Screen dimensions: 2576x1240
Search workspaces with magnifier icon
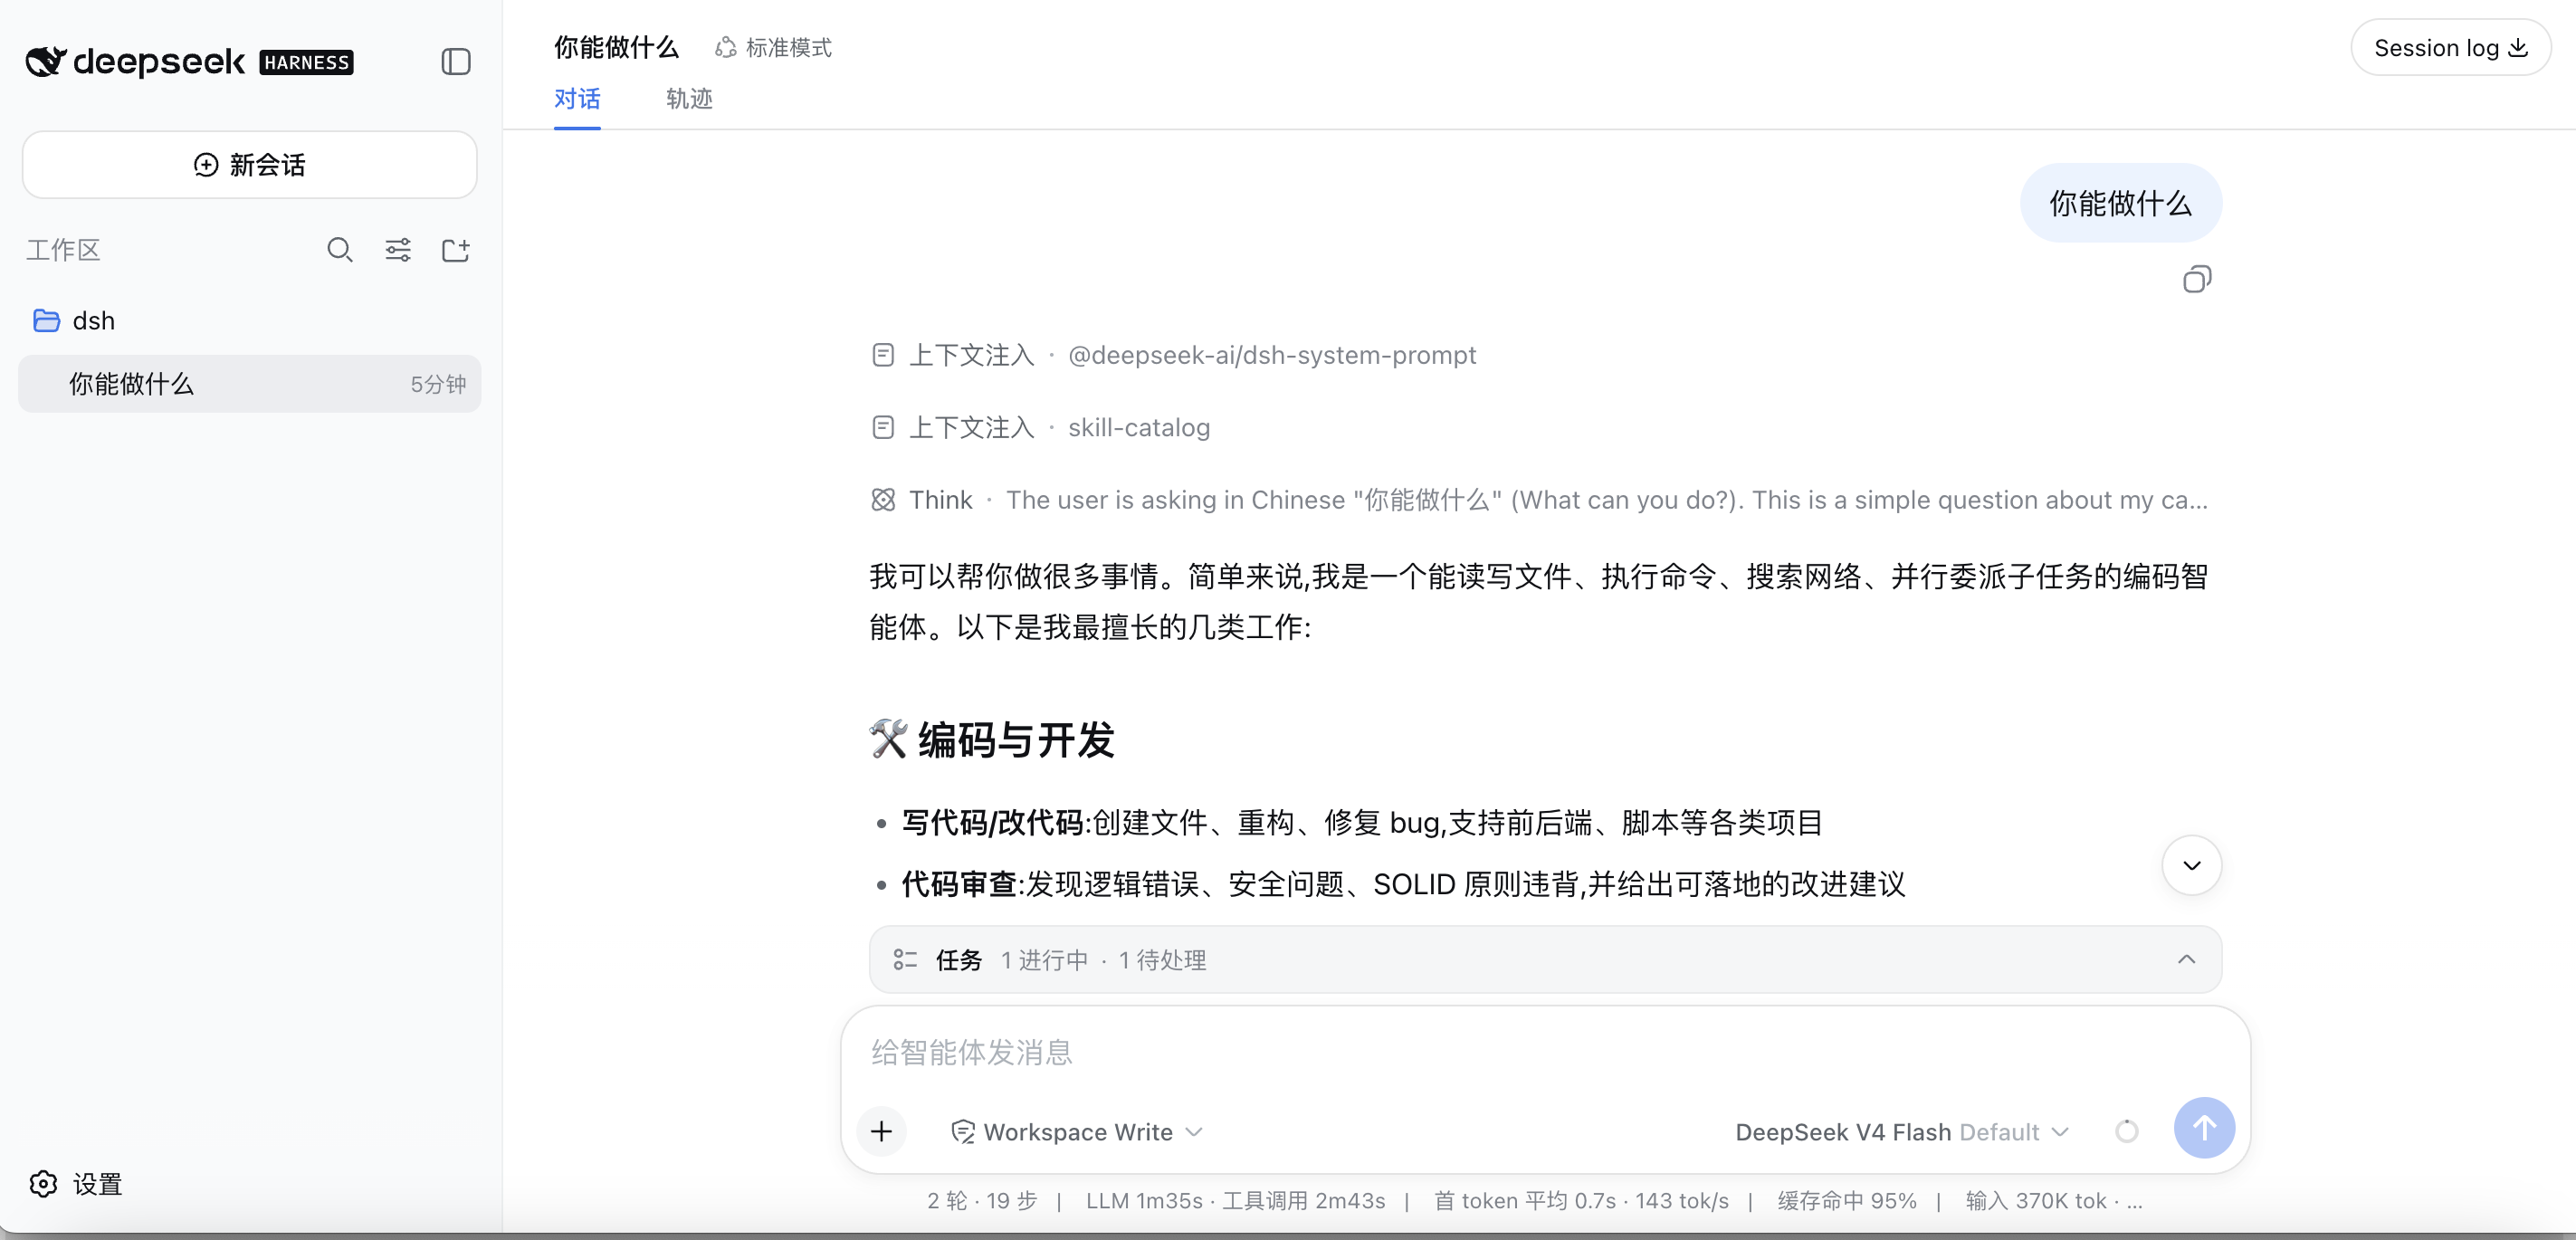tap(340, 250)
